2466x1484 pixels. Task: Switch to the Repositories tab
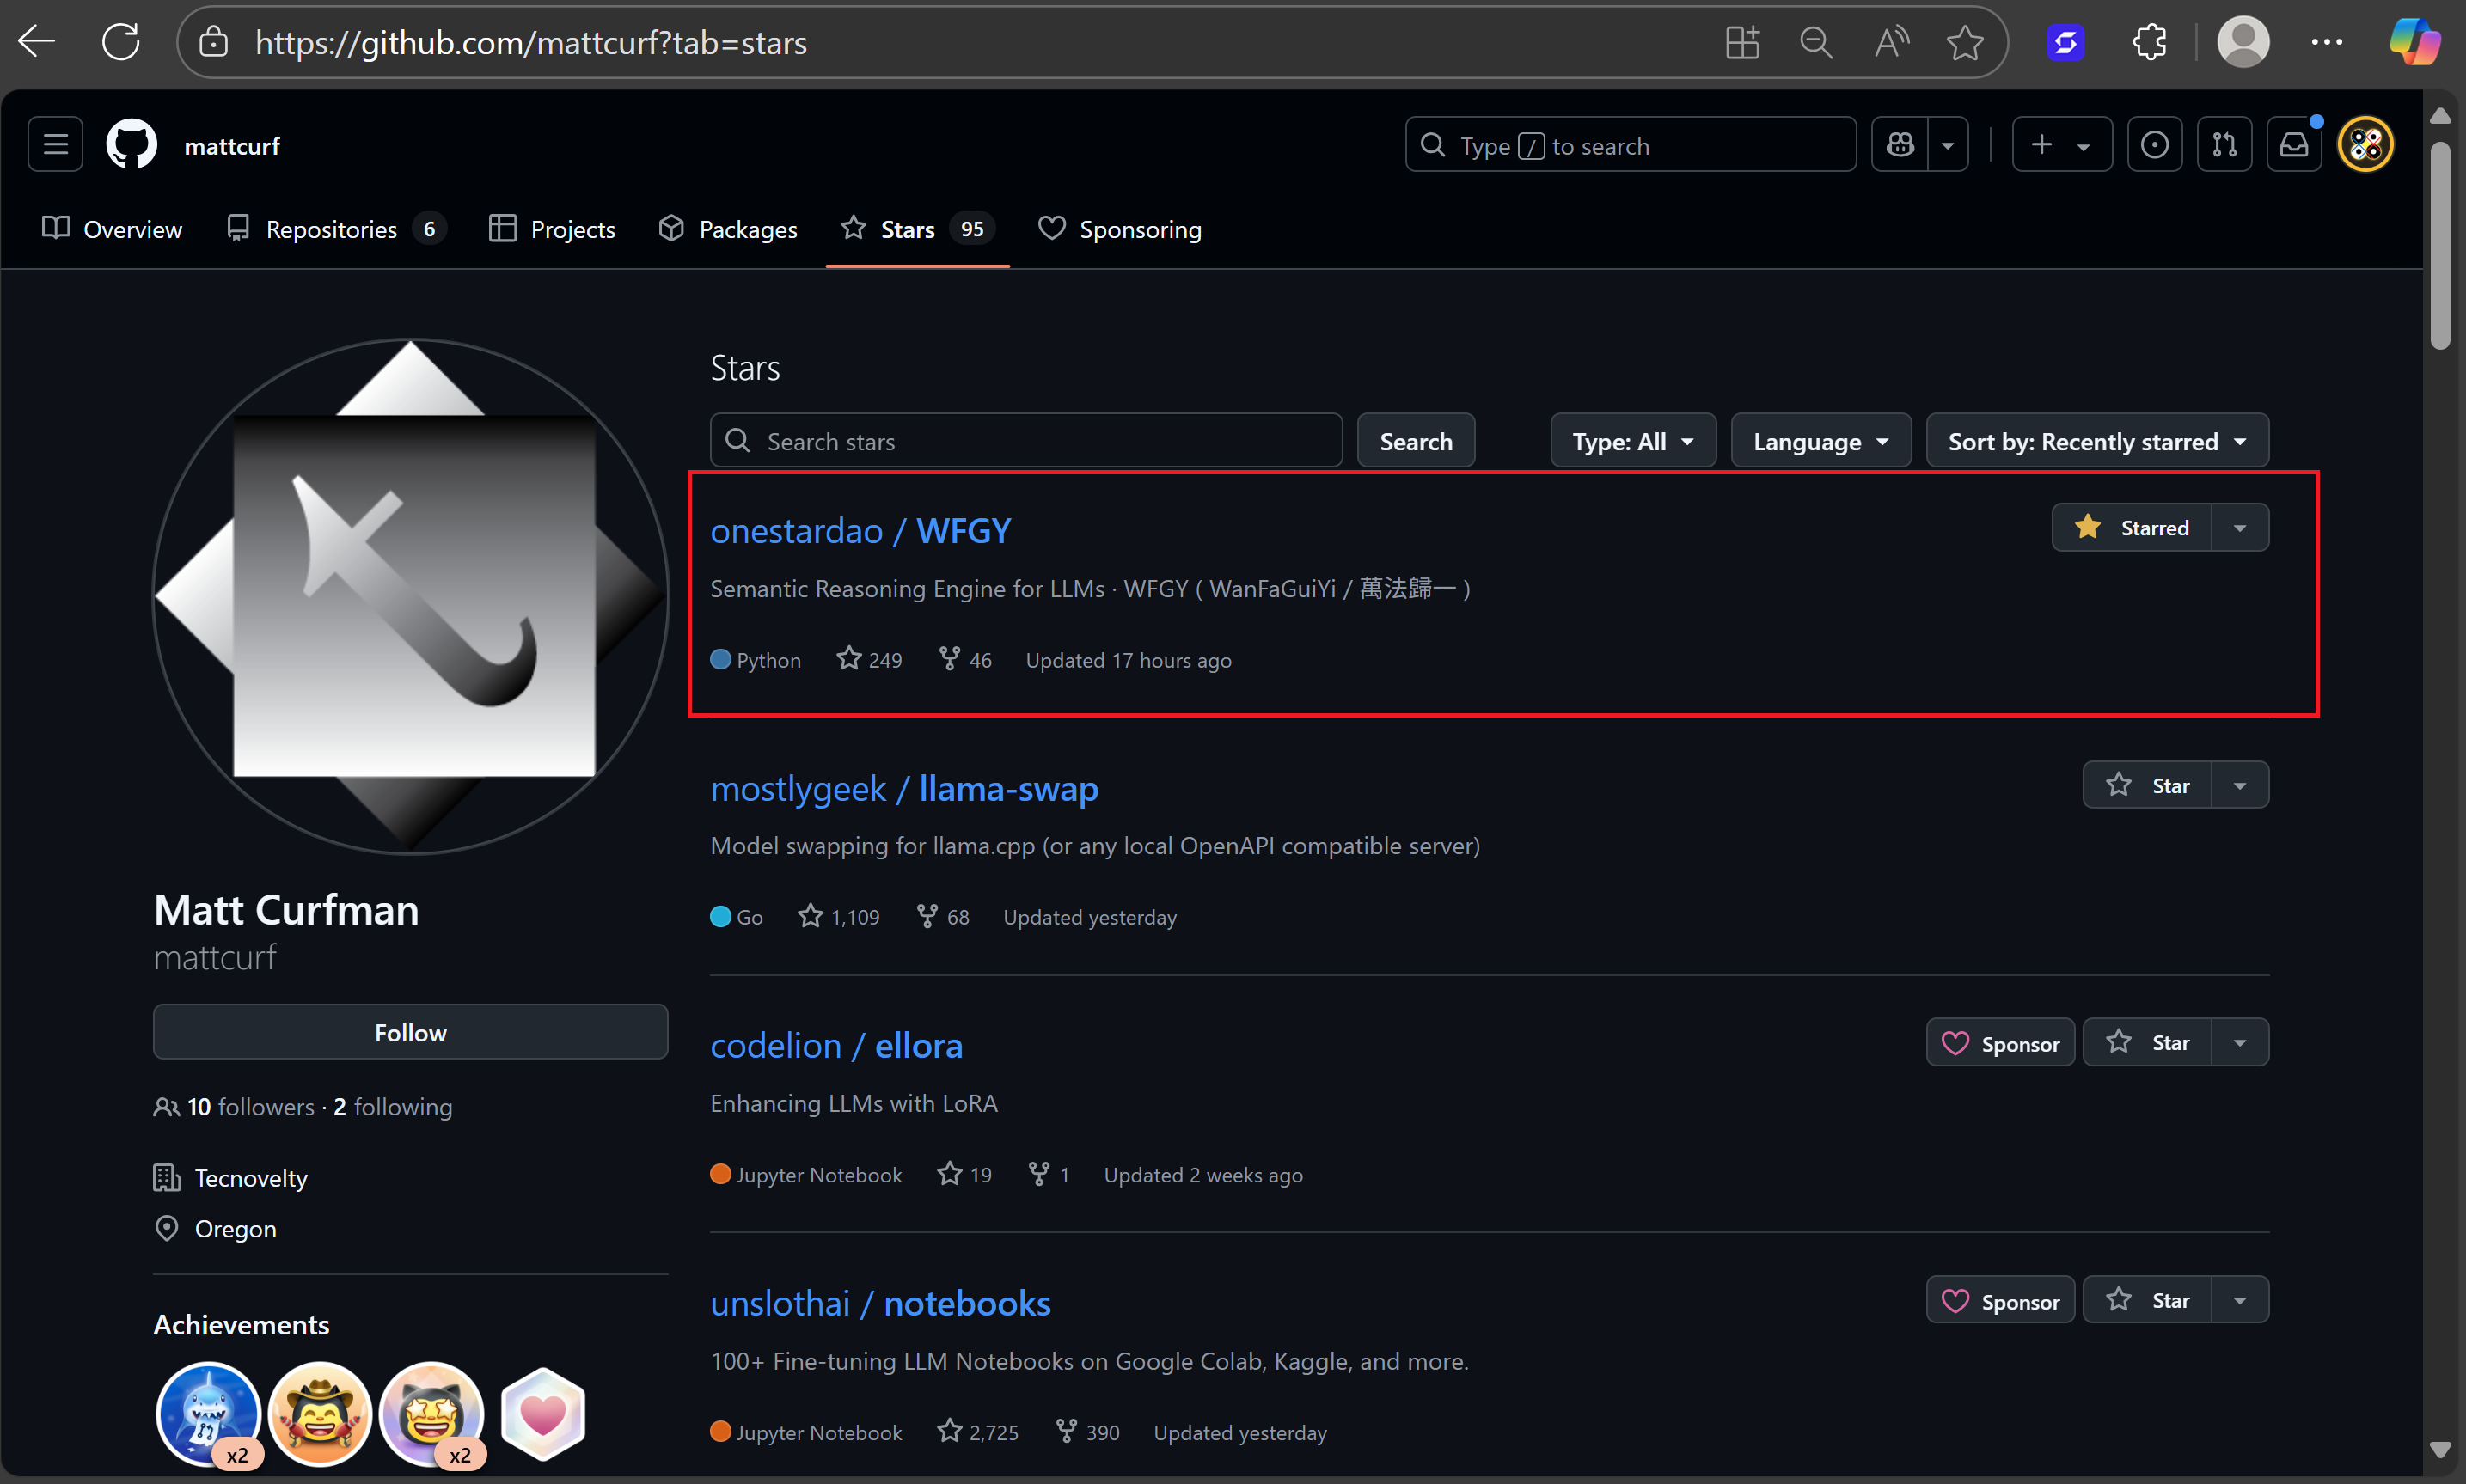pos(330,229)
